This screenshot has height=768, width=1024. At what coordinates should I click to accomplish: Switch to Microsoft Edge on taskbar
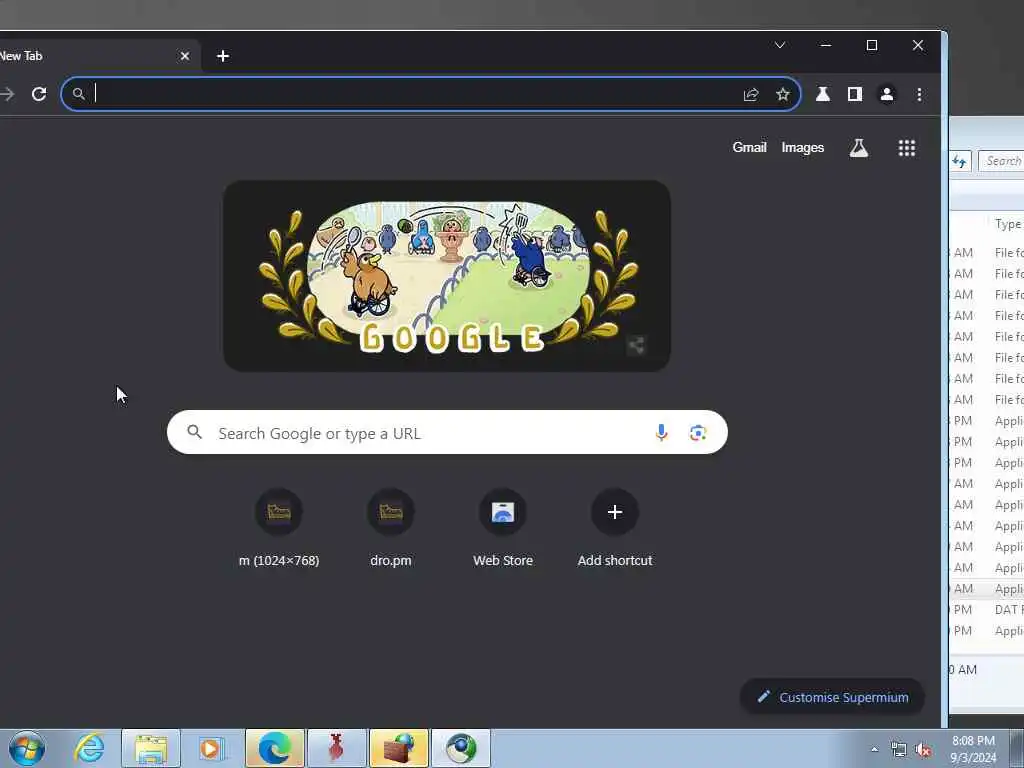(275, 748)
